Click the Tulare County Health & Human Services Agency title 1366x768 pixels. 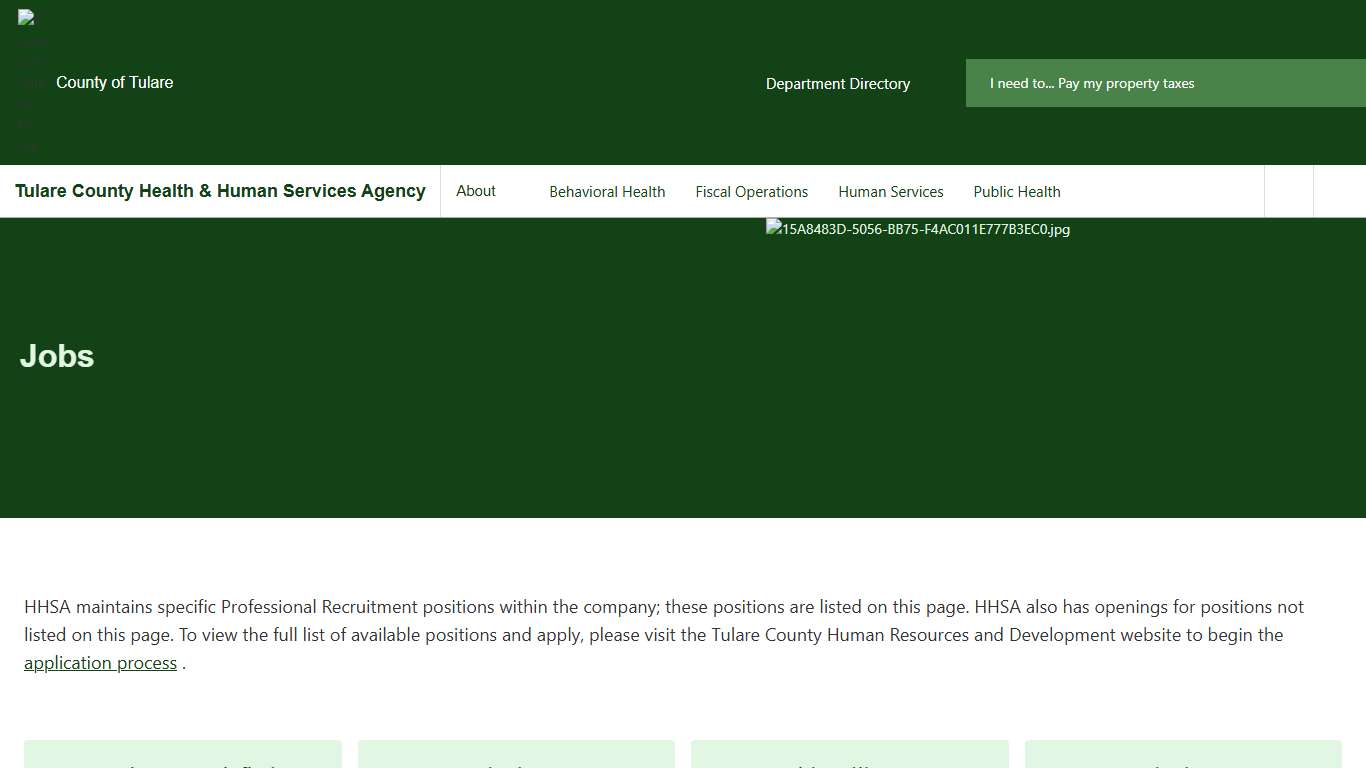tap(220, 191)
